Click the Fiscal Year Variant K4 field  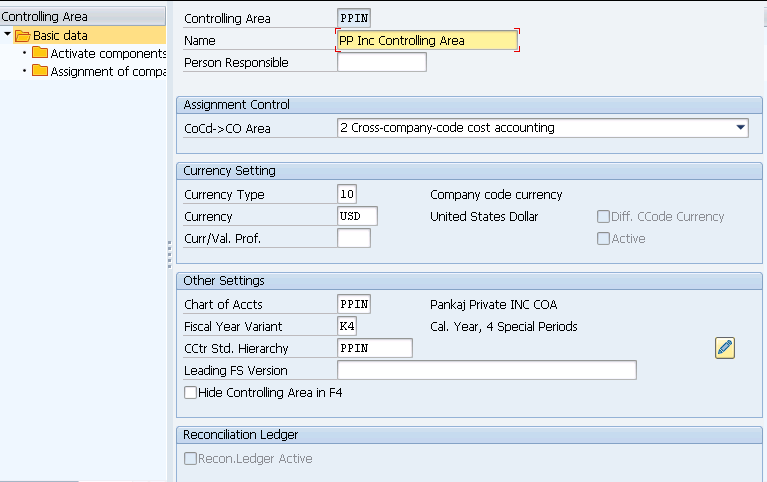point(347,326)
